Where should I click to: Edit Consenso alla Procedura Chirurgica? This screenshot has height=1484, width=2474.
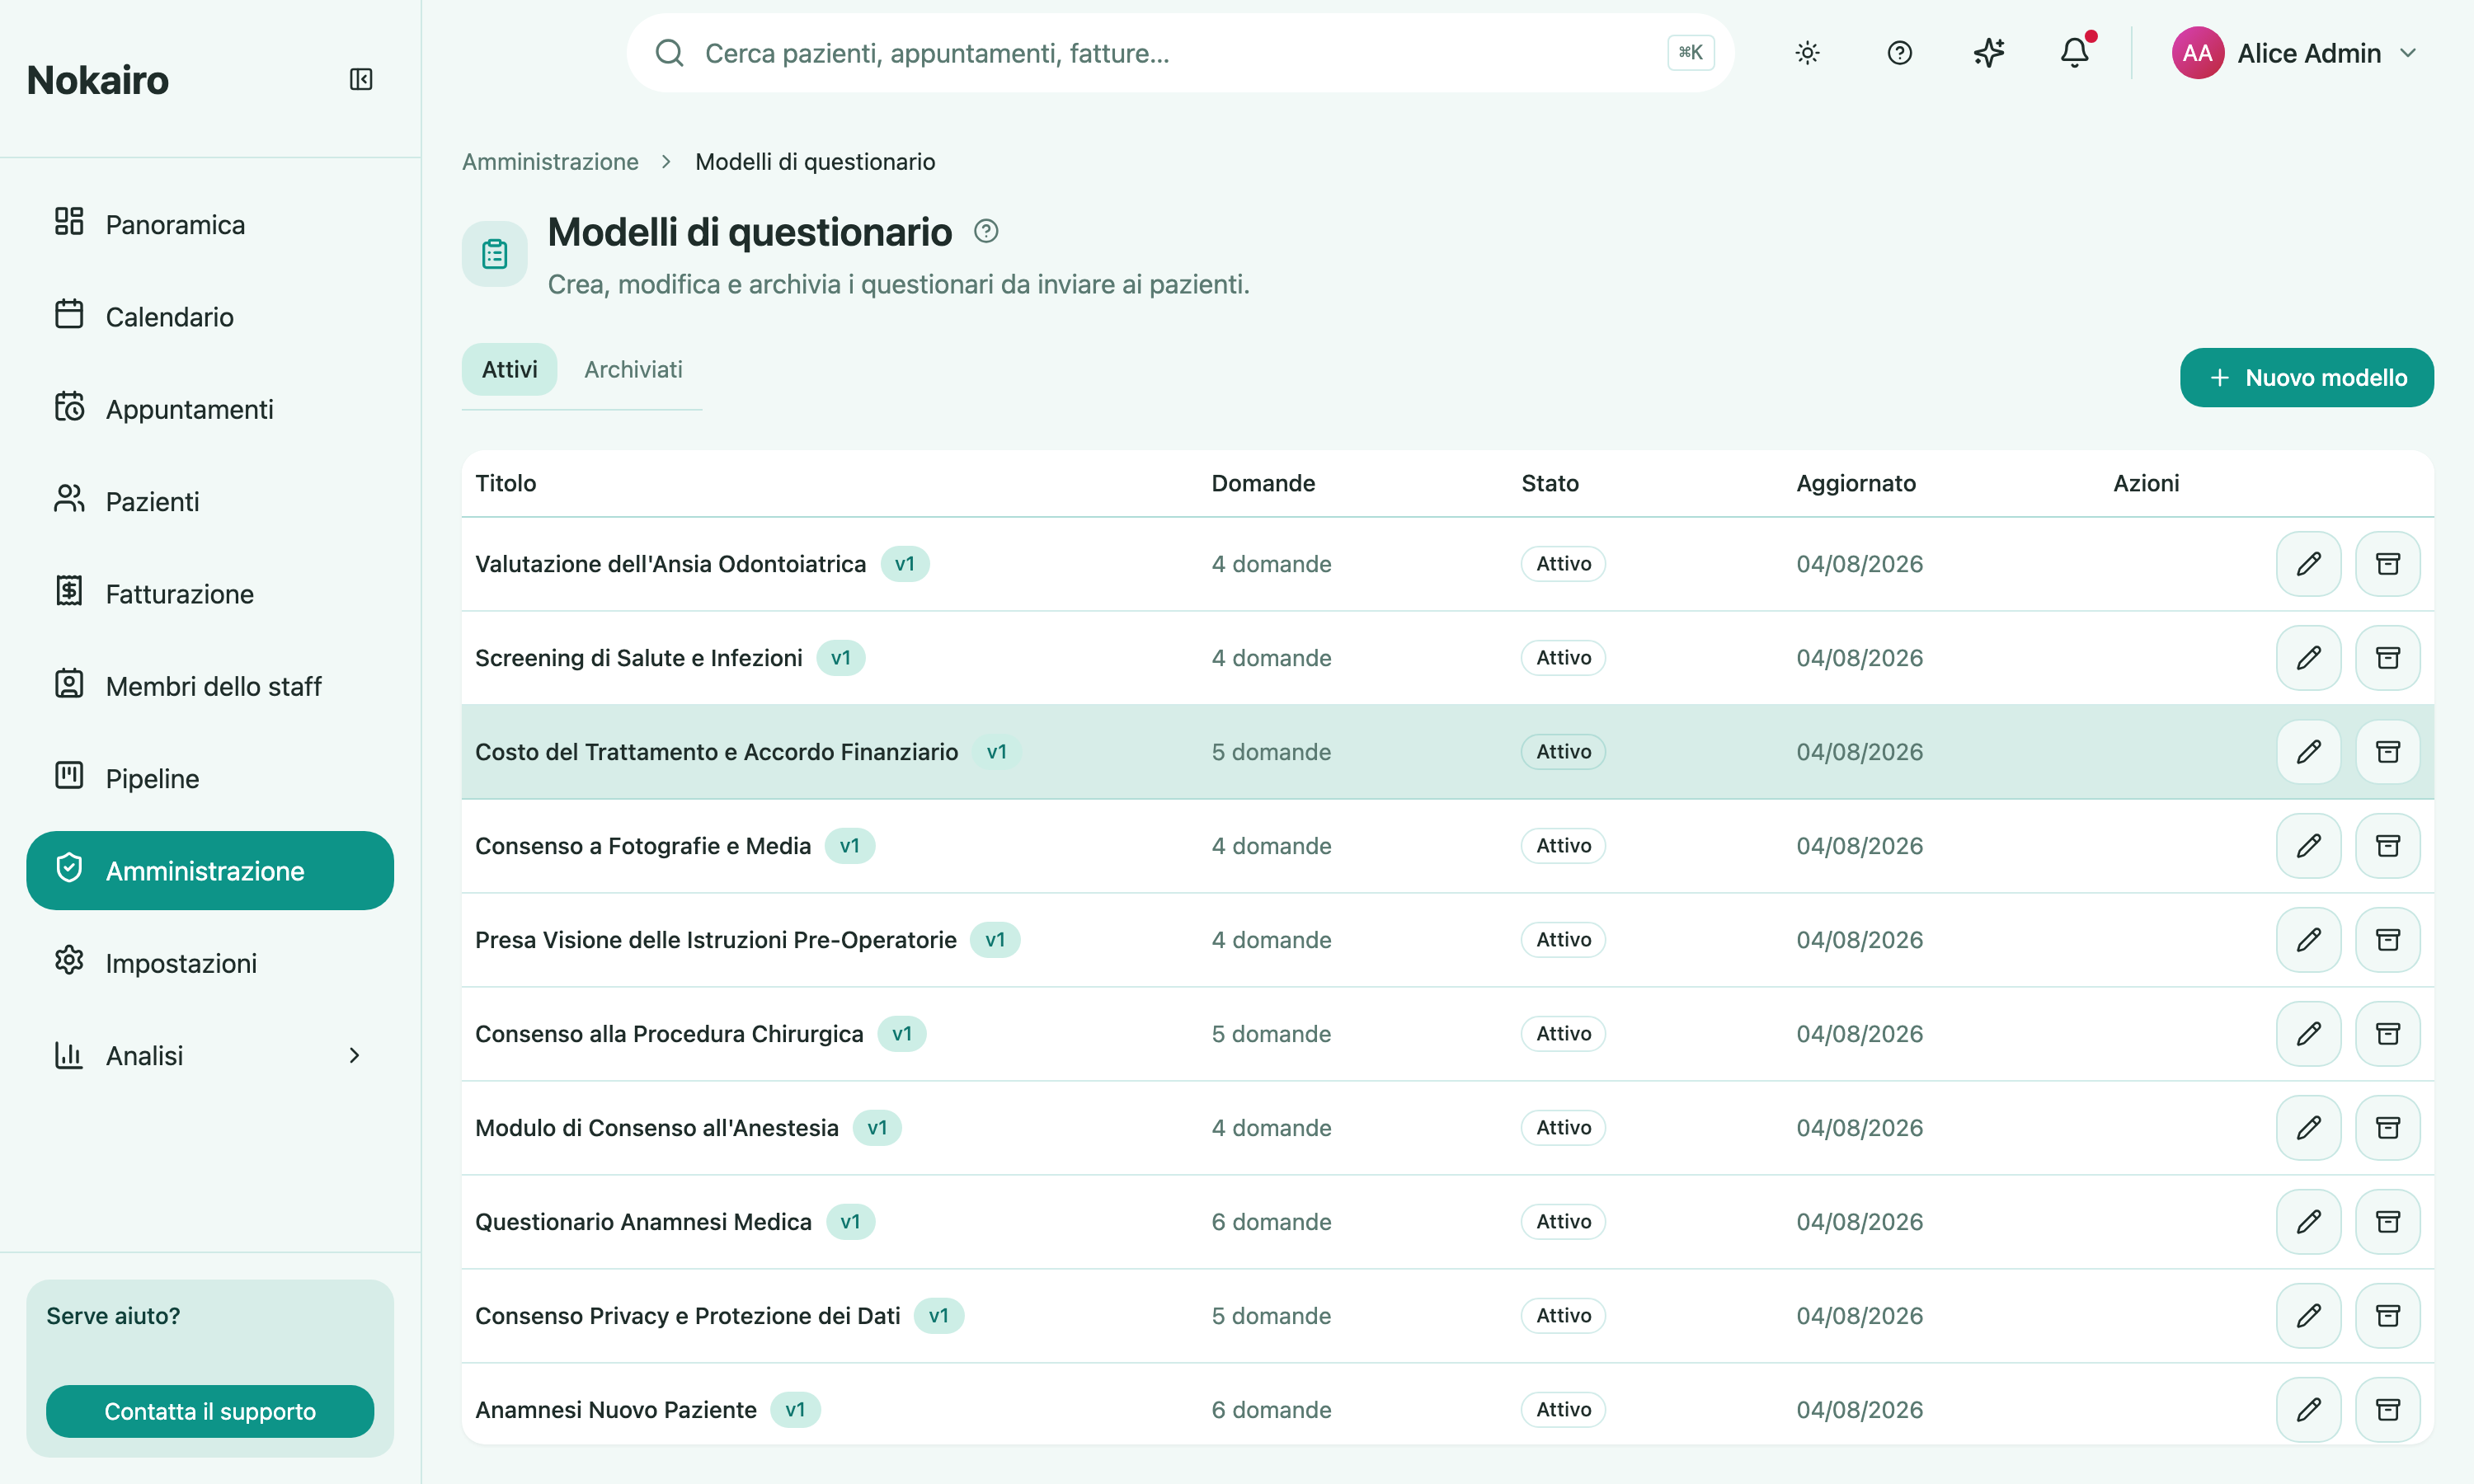tap(2308, 1034)
